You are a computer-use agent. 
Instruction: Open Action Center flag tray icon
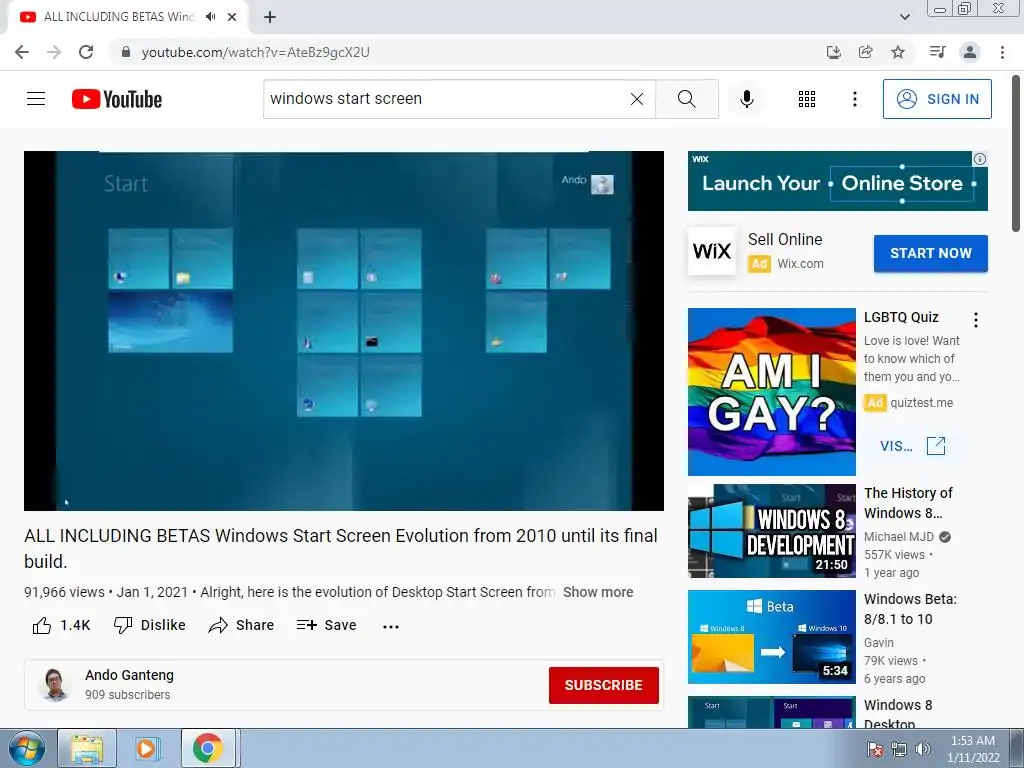875,749
